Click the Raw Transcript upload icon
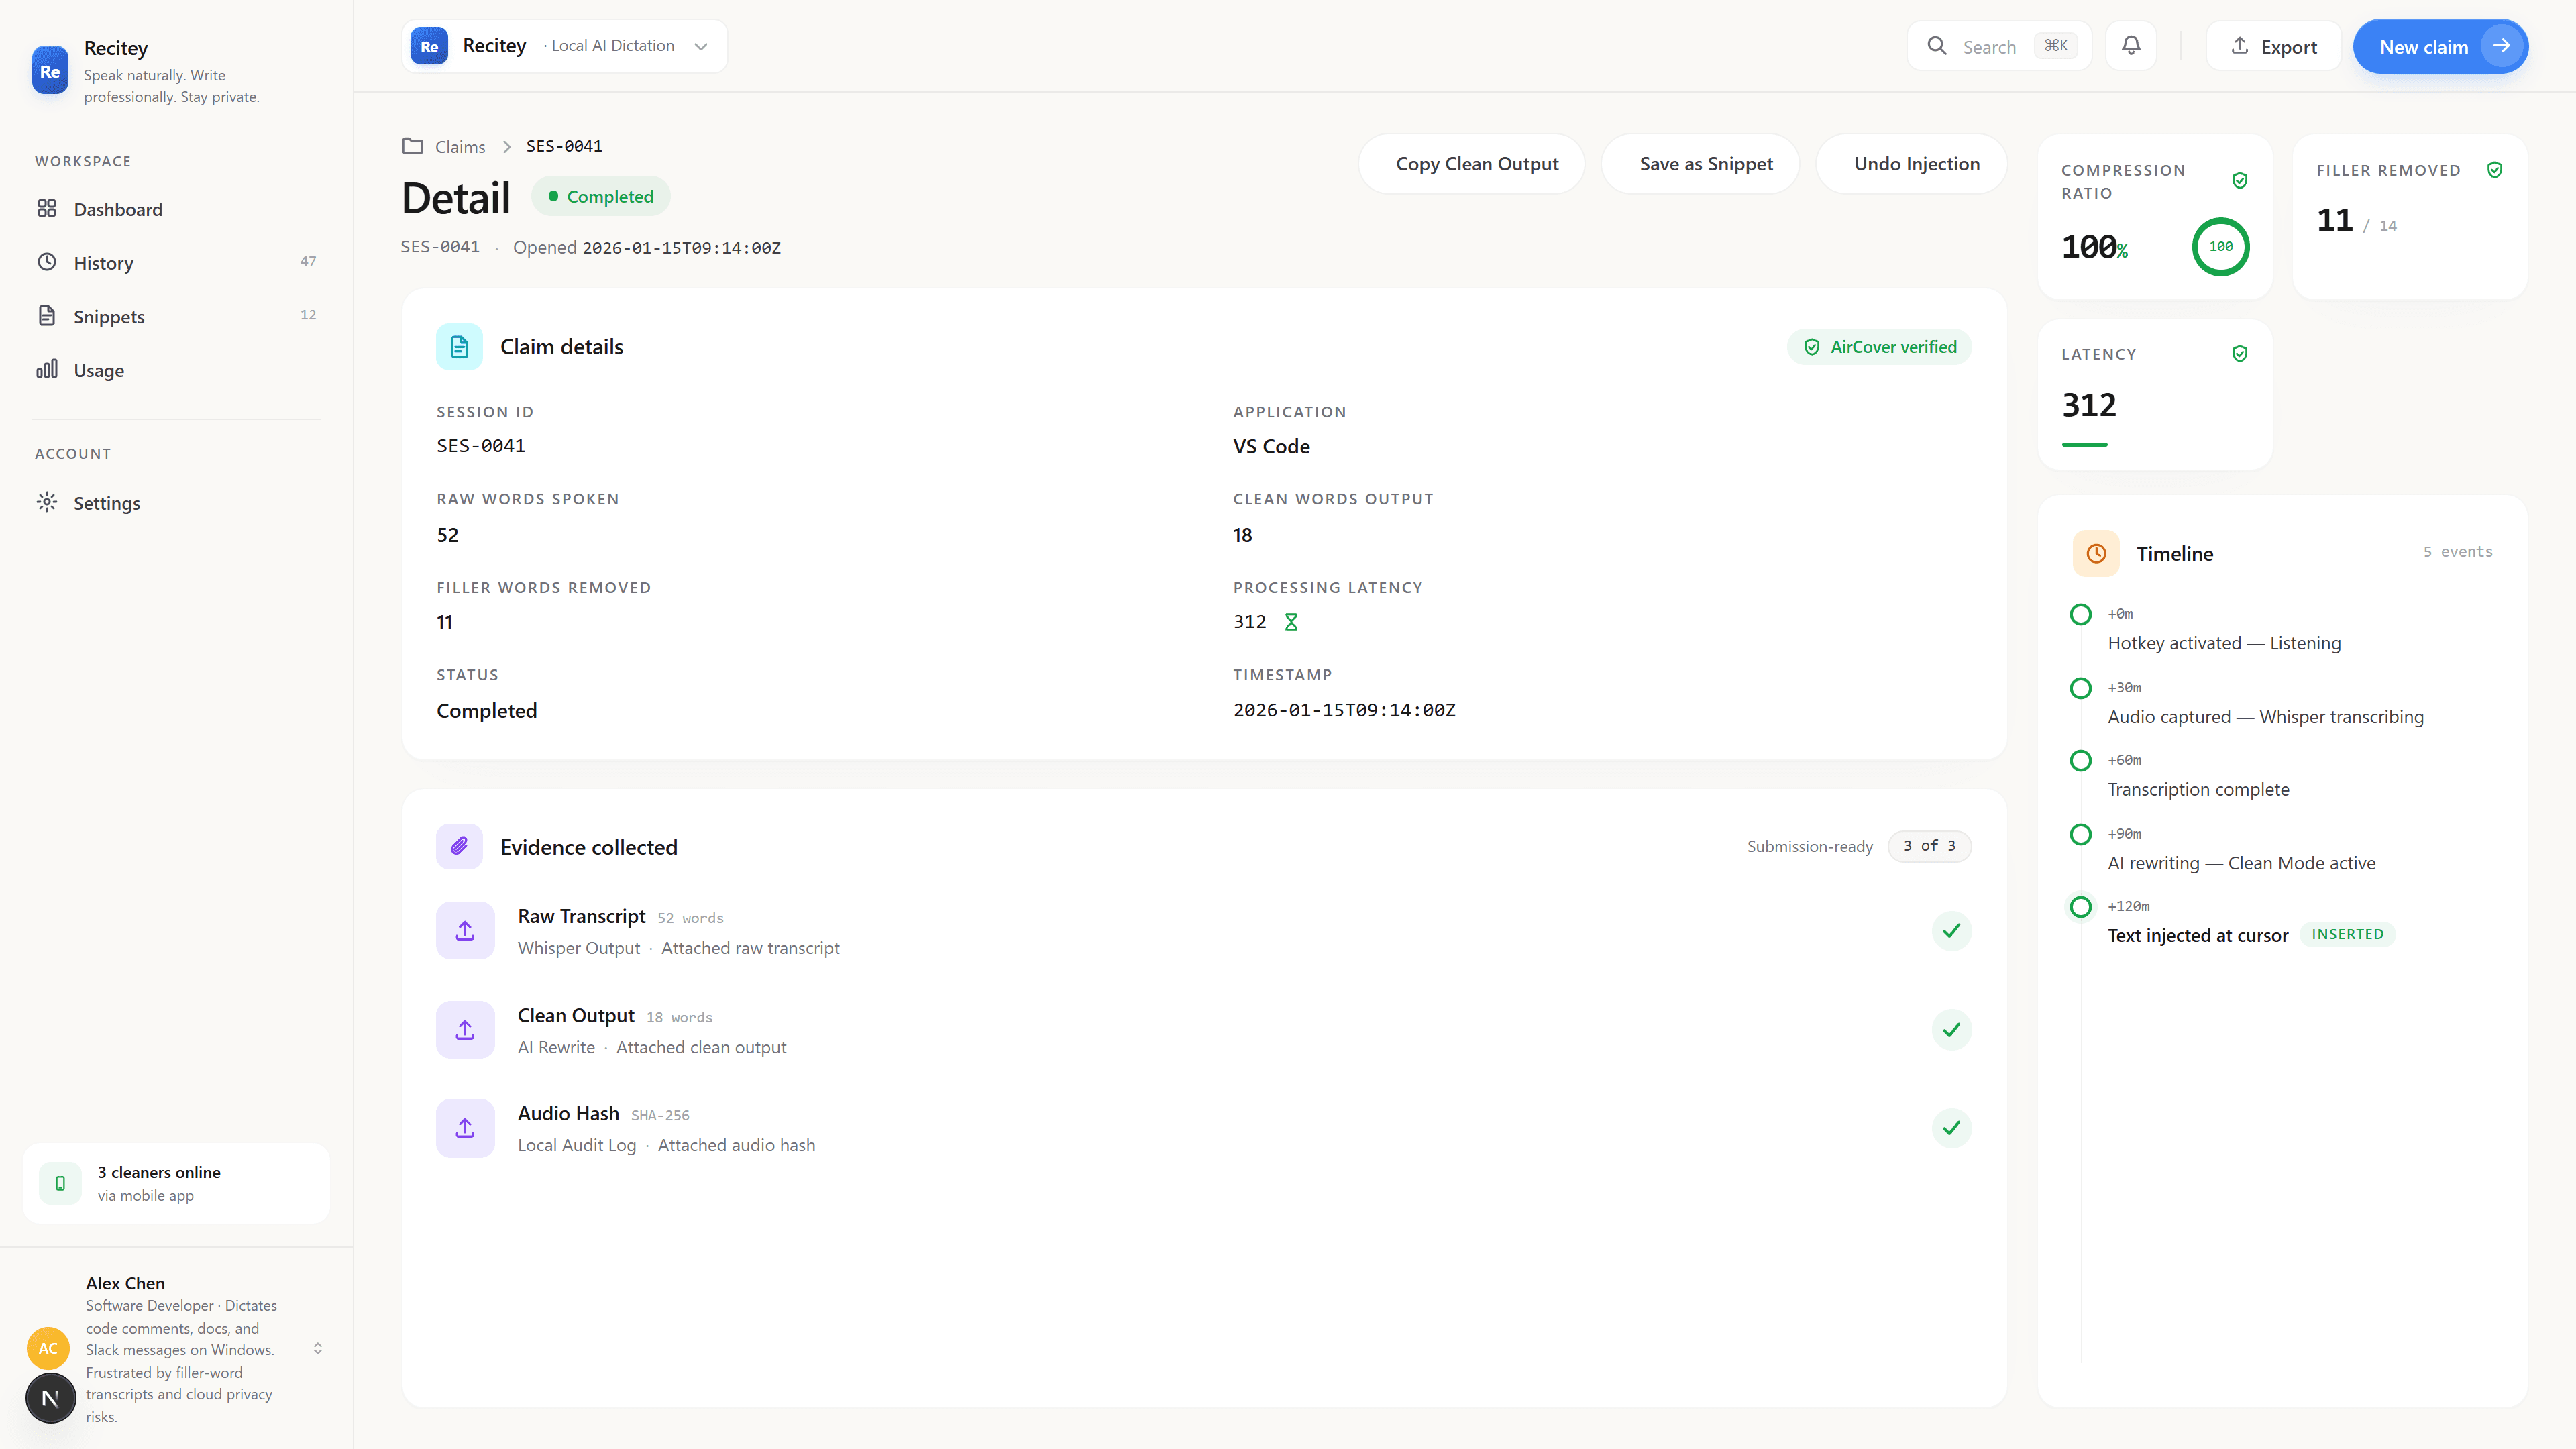This screenshot has height=1449, width=2576. pyautogui.click(x=465, y=931)
